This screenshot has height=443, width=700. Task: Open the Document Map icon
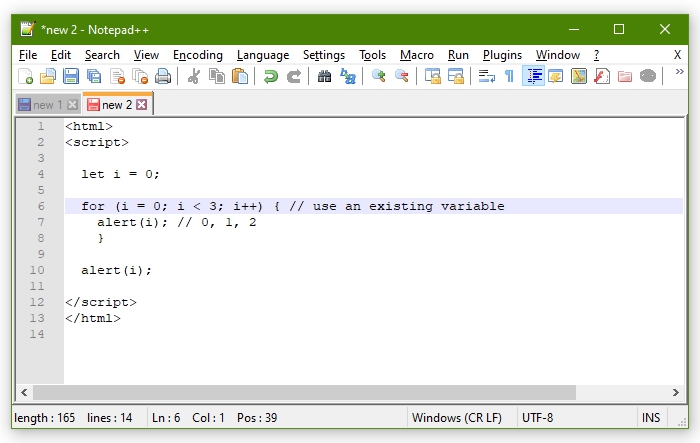[x=579, y=76]
